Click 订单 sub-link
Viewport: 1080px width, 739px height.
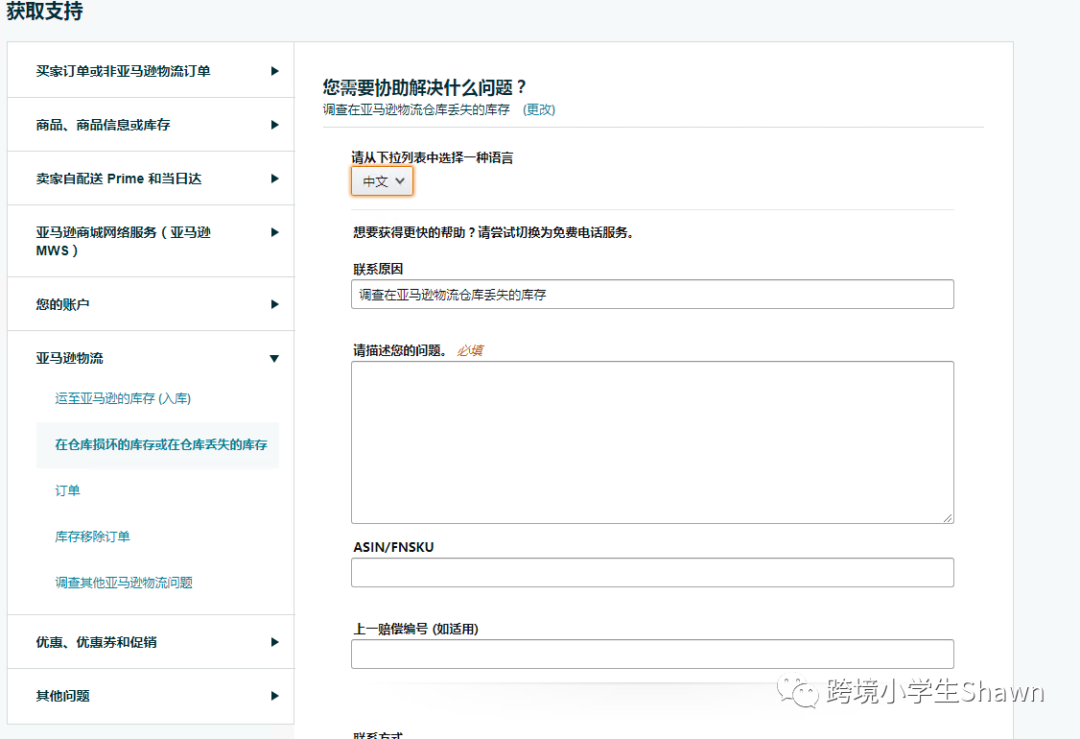pos(68,490)
